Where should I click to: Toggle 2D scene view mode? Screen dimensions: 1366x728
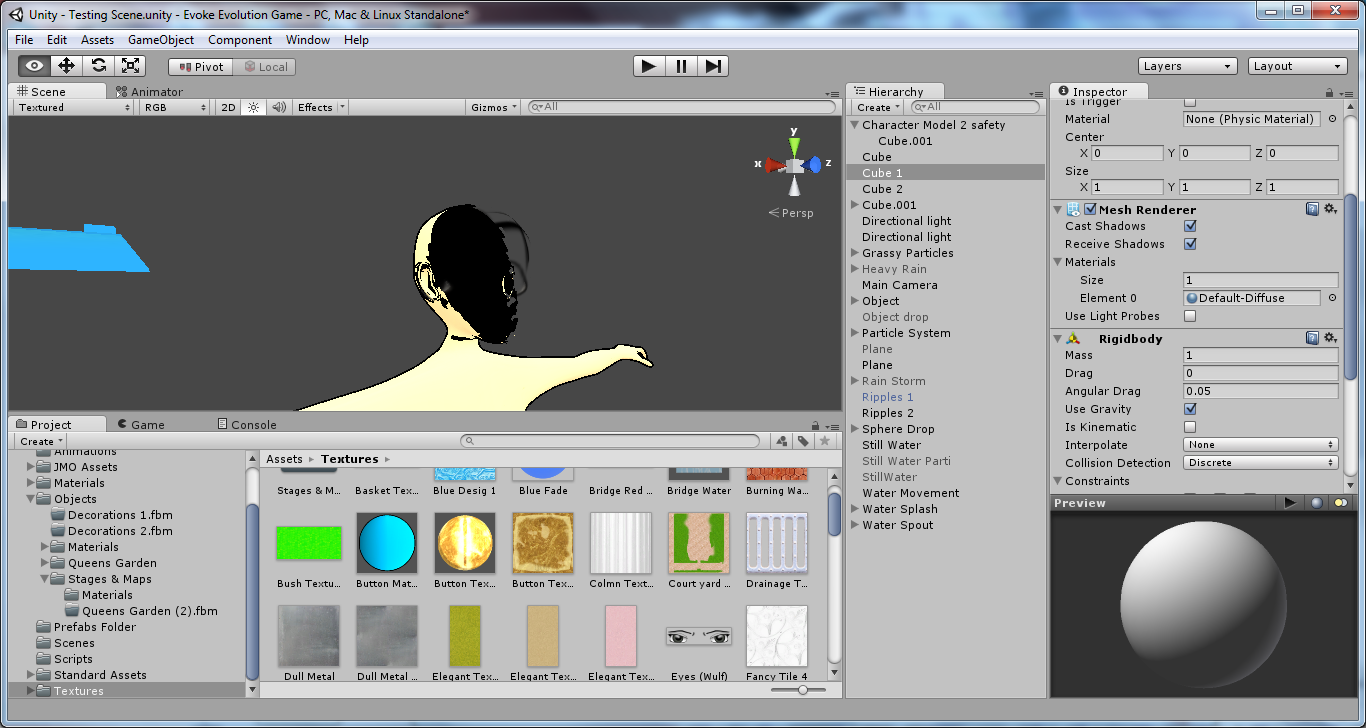228,107
